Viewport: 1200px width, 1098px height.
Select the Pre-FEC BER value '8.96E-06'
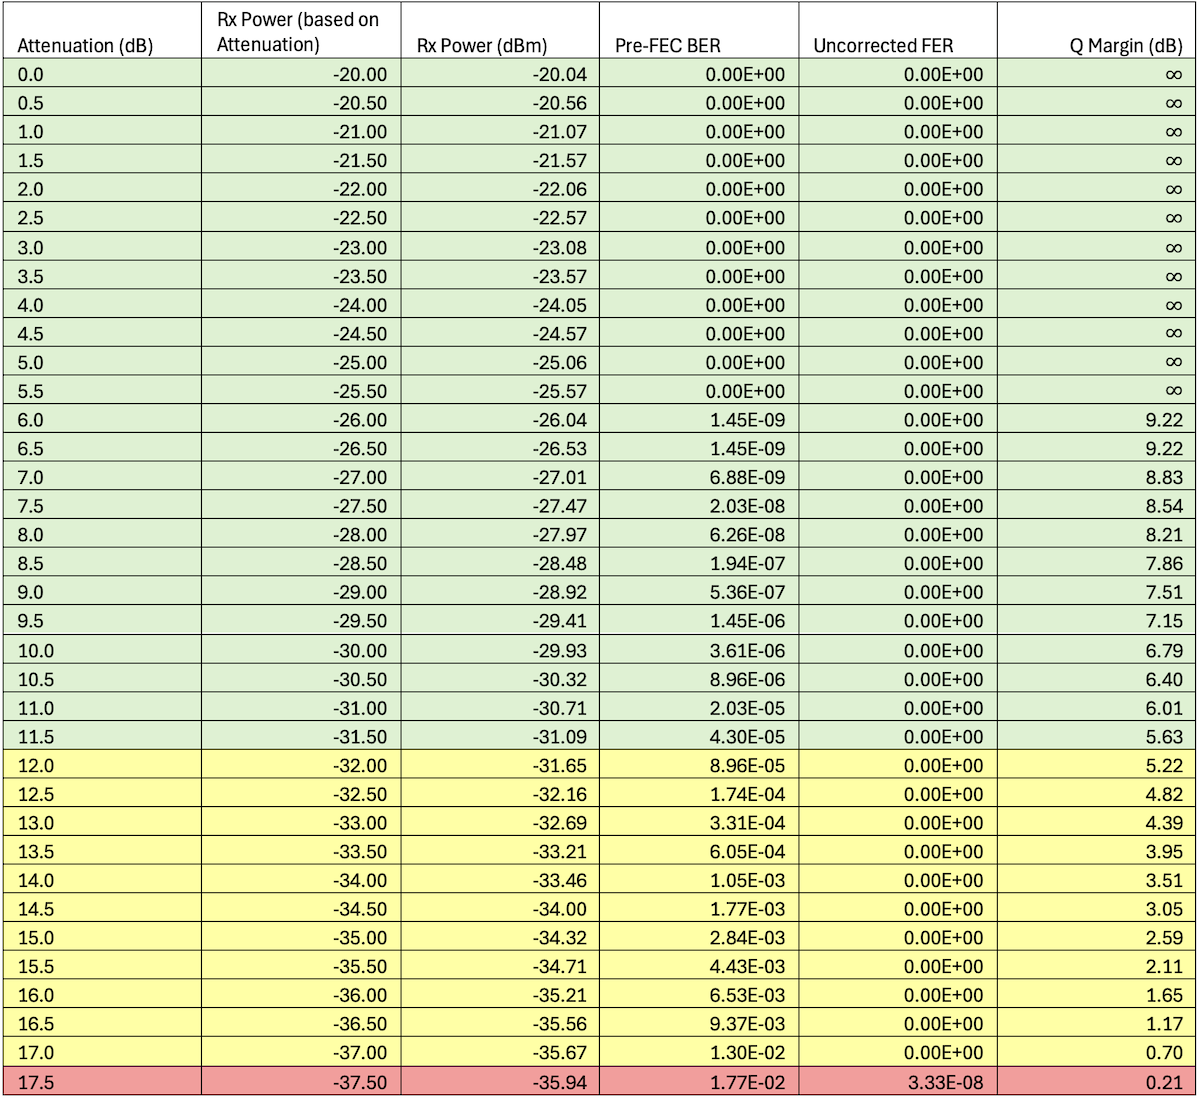699,680
